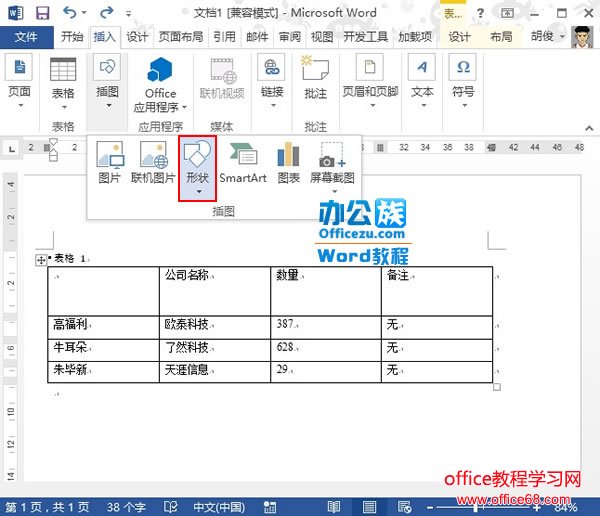Click the Help question mark icon

click(480, 13)
